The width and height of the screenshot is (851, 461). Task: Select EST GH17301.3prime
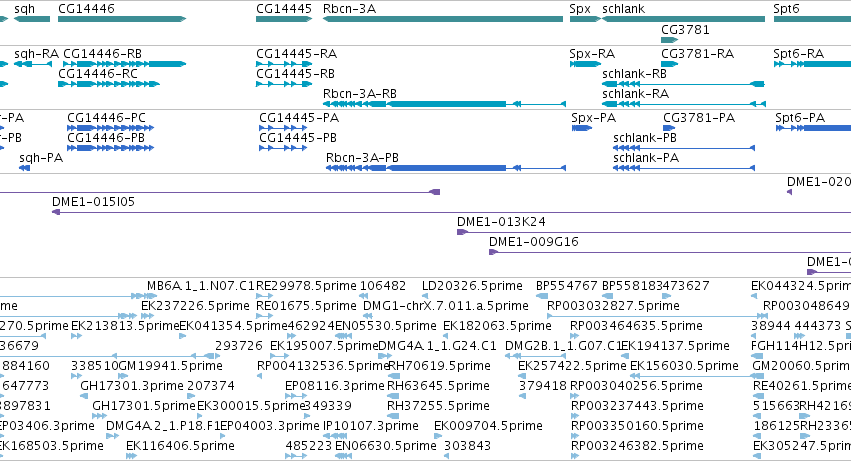132,386
